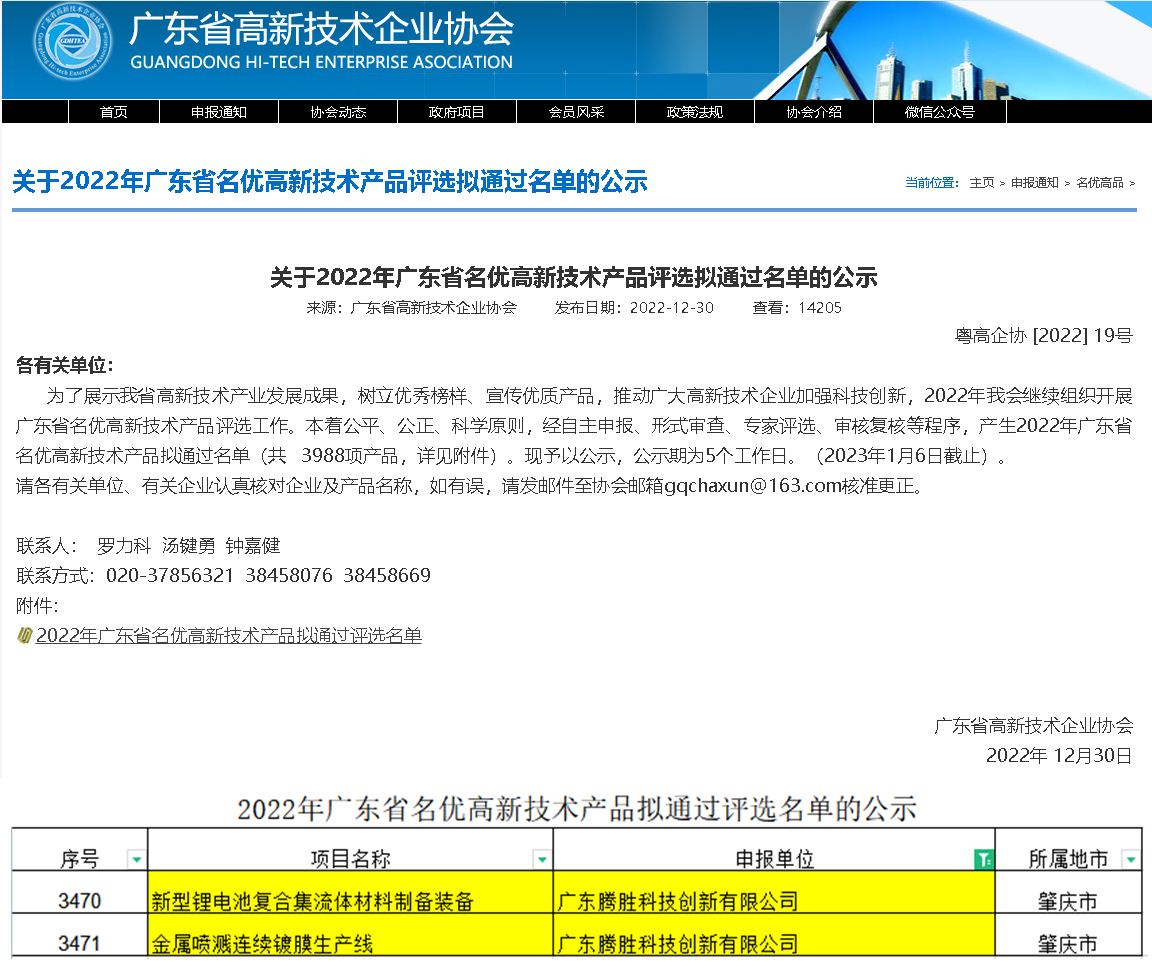This screenshot has width=1152, height=977.
Task: Open the 会员风采 navigation item
Action: point(575,112)
